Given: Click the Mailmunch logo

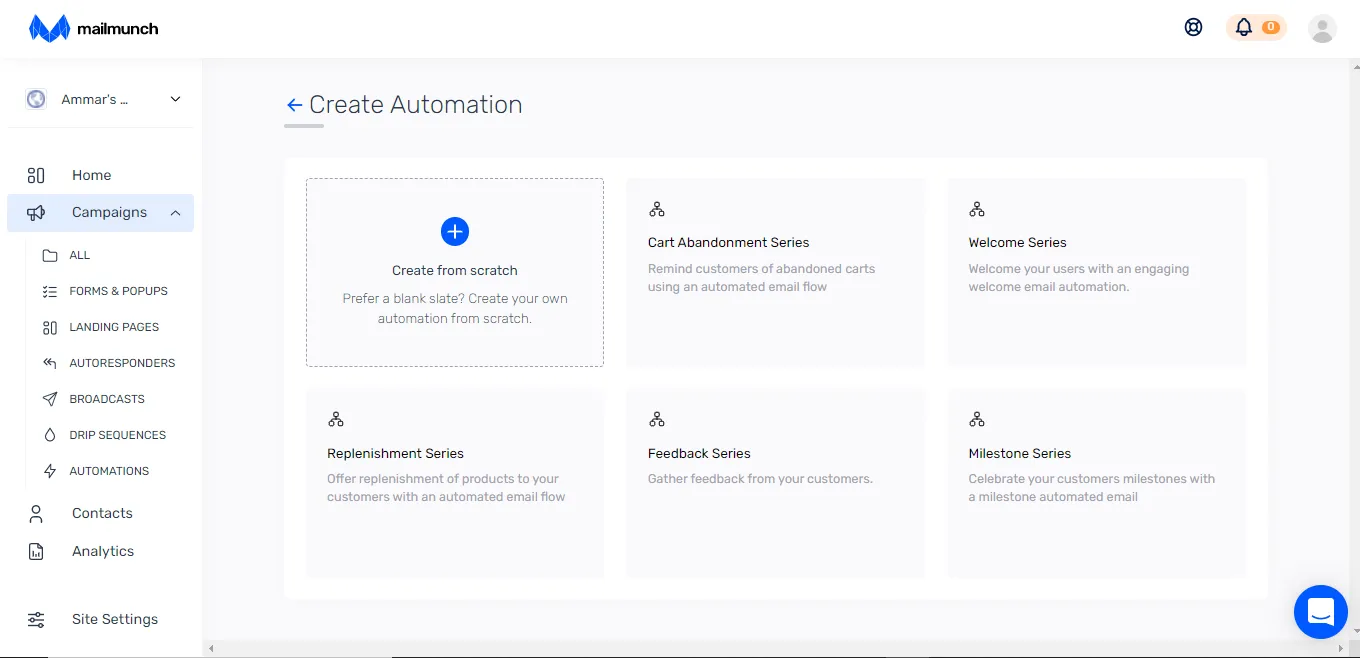Looking at the screenshot, I should pos(94,28).
